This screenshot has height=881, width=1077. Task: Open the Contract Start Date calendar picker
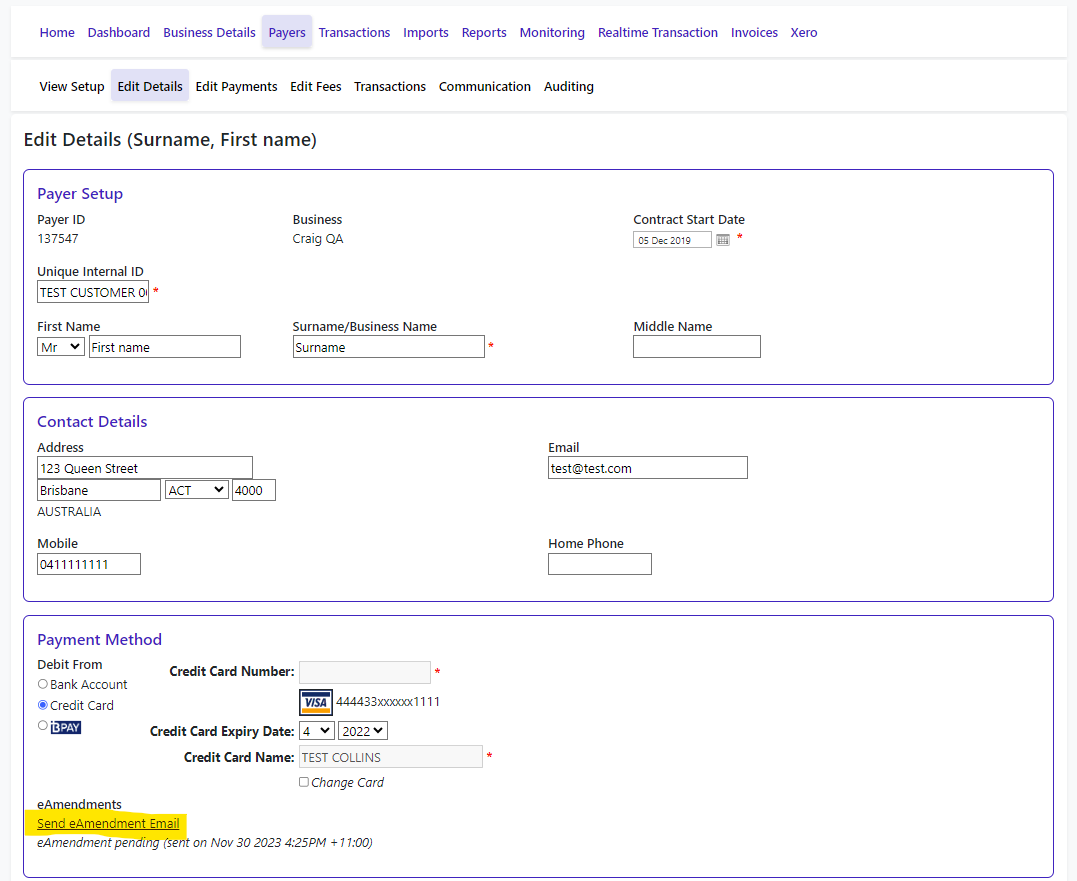(x=723, y=240)
